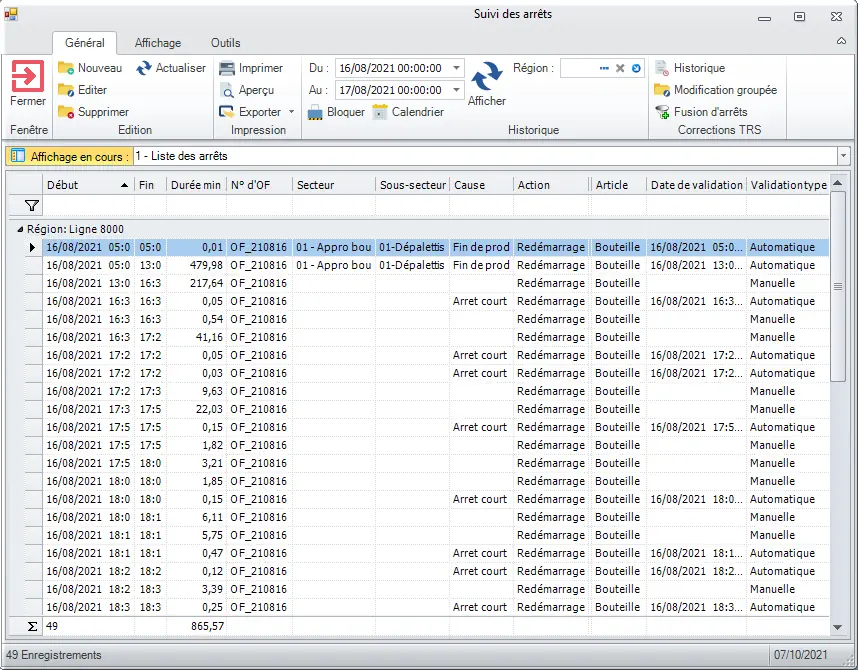Click the Sous-secteur column header
The width and height of the screenshot is (858, 670).
click(412, 185)
